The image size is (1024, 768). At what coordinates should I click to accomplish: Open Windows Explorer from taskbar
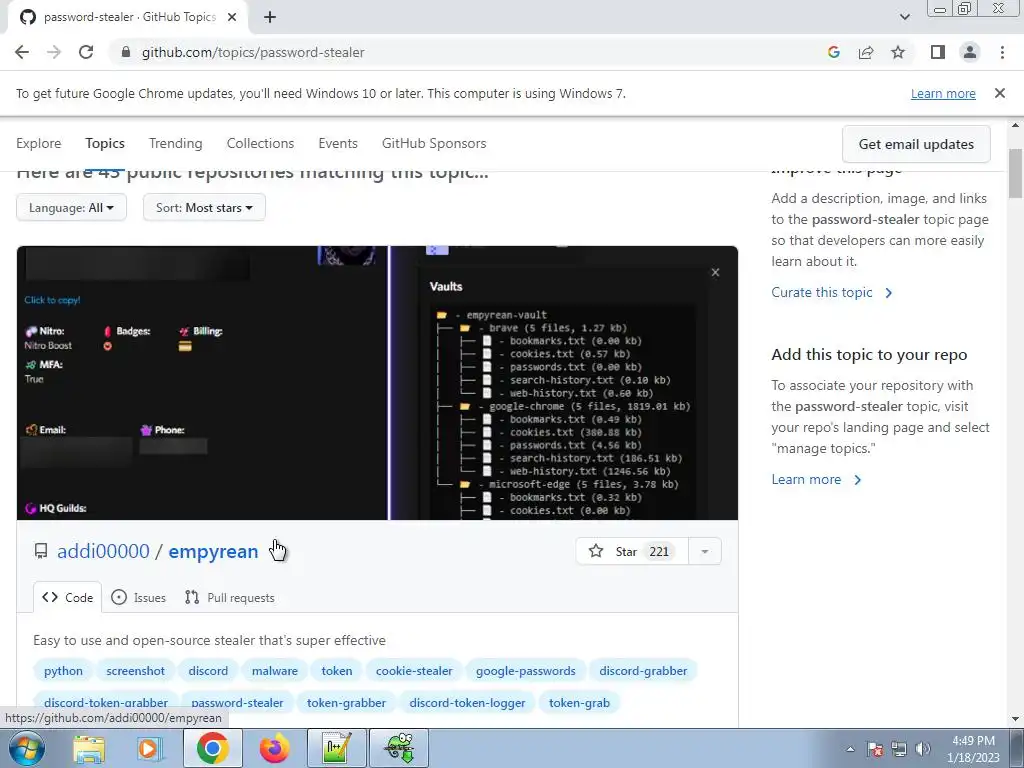pyautogui.click(x=88, y=748)
